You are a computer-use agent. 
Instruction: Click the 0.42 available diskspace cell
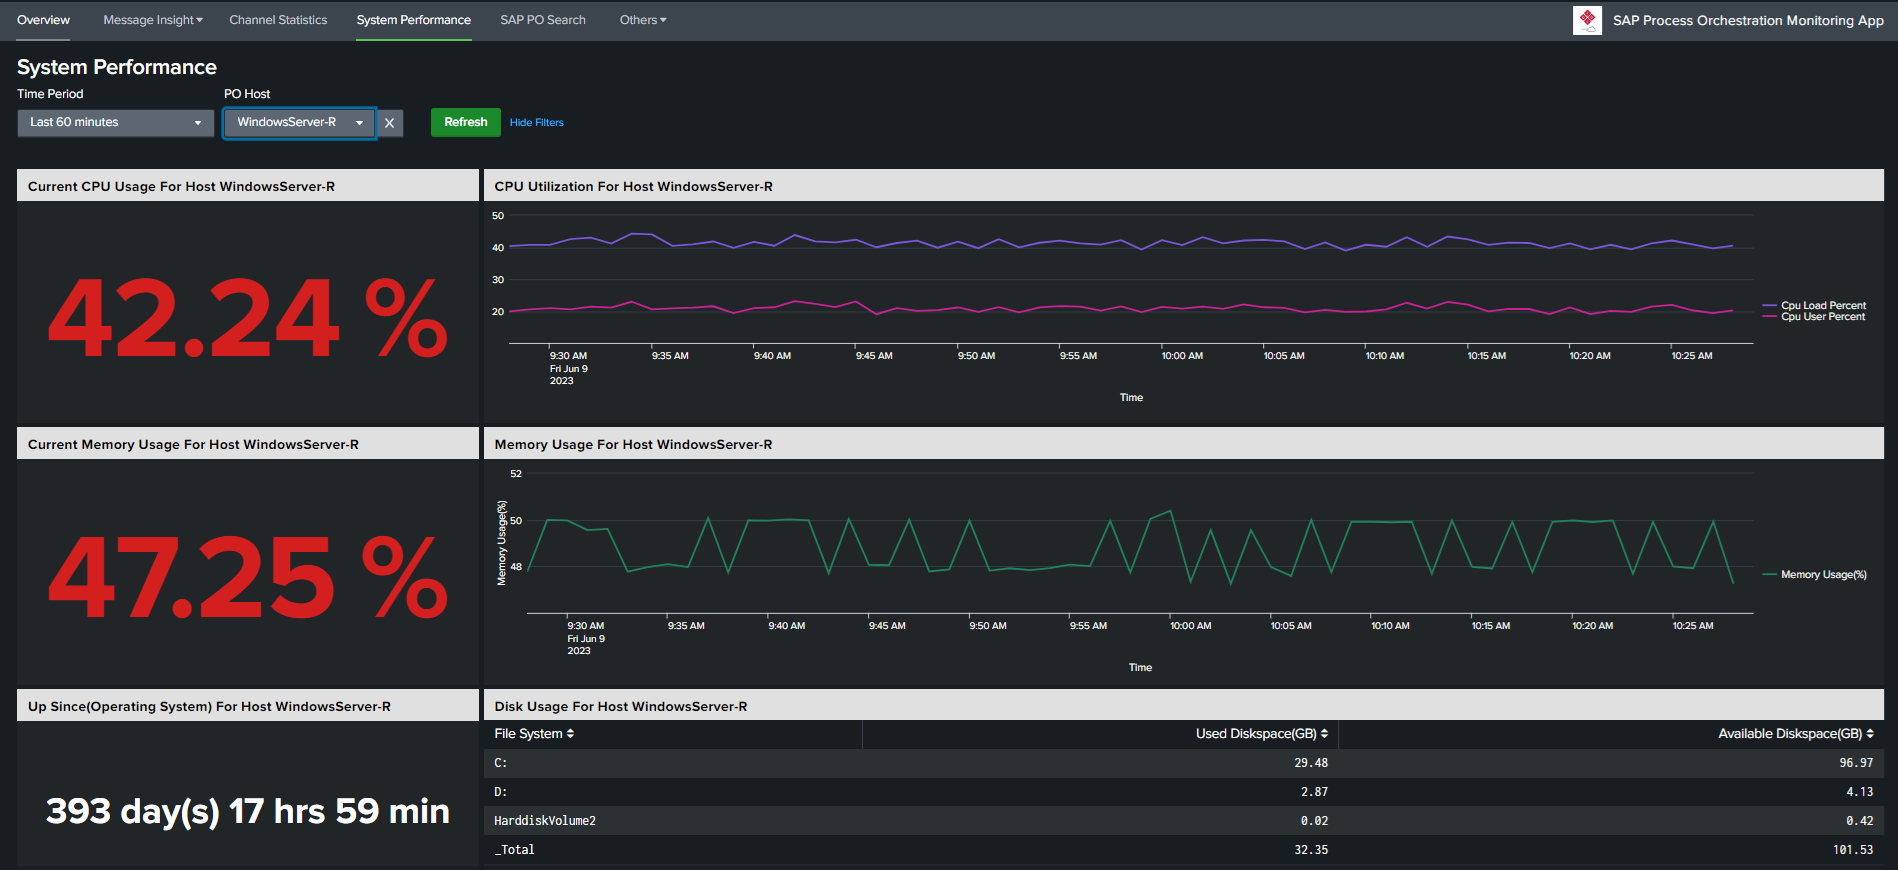click(x=1860, y=821)
